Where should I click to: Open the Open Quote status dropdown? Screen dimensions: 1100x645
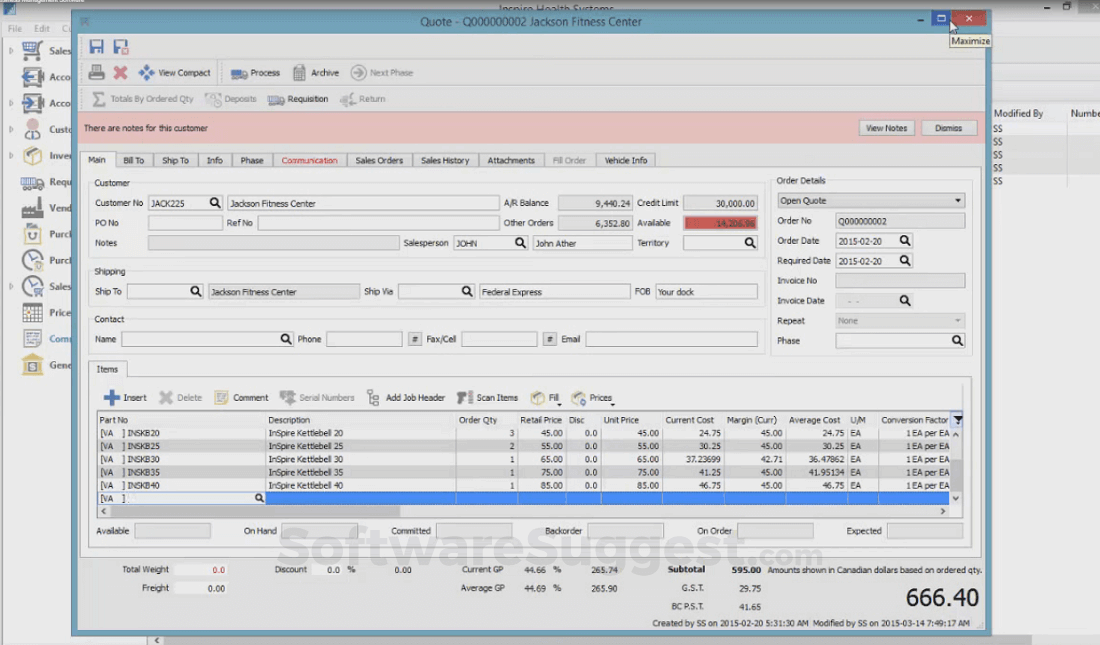tap(871, 201)
